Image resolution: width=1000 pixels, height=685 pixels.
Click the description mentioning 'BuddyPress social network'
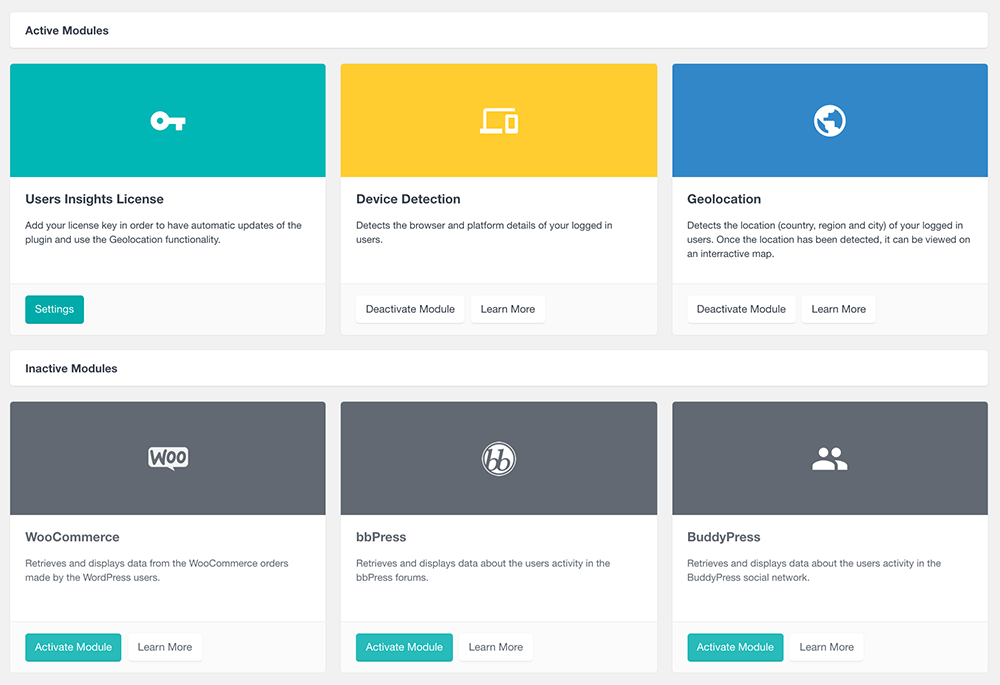pos(814,570)
